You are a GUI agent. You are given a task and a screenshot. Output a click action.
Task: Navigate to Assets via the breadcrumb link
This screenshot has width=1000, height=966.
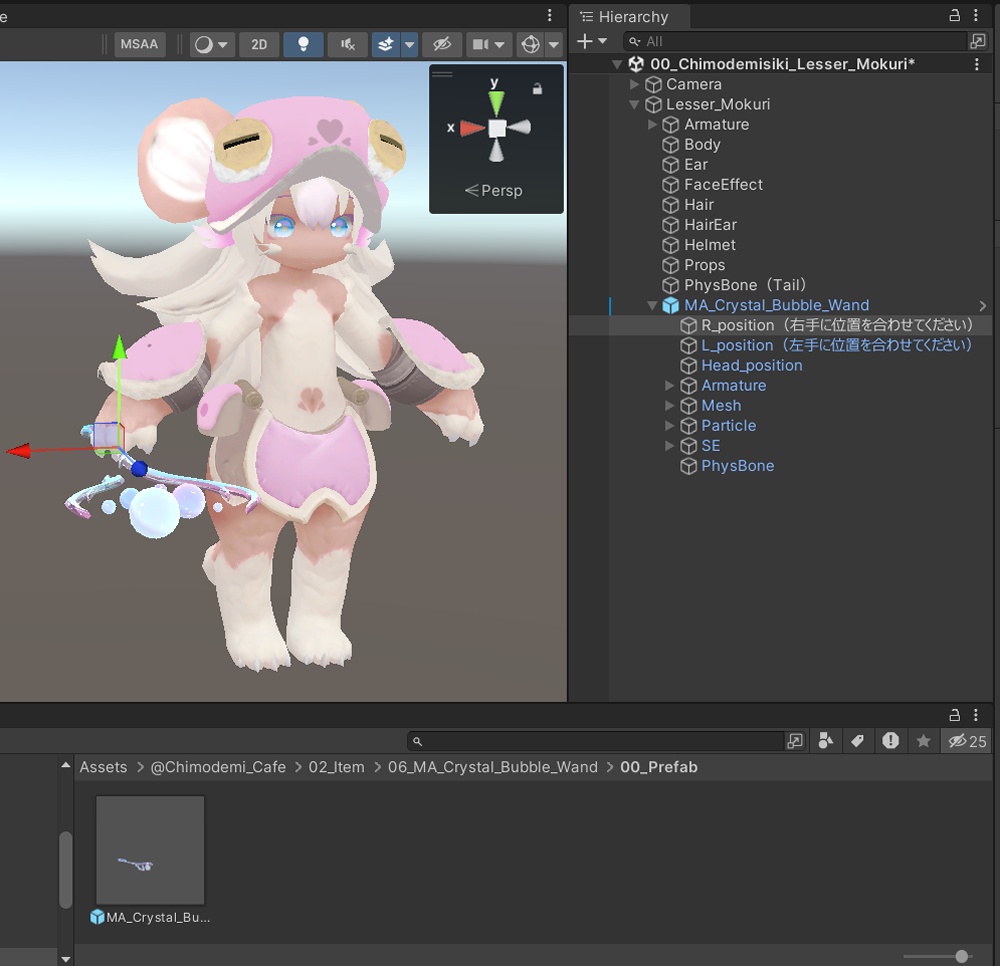(x=103, y=767)
